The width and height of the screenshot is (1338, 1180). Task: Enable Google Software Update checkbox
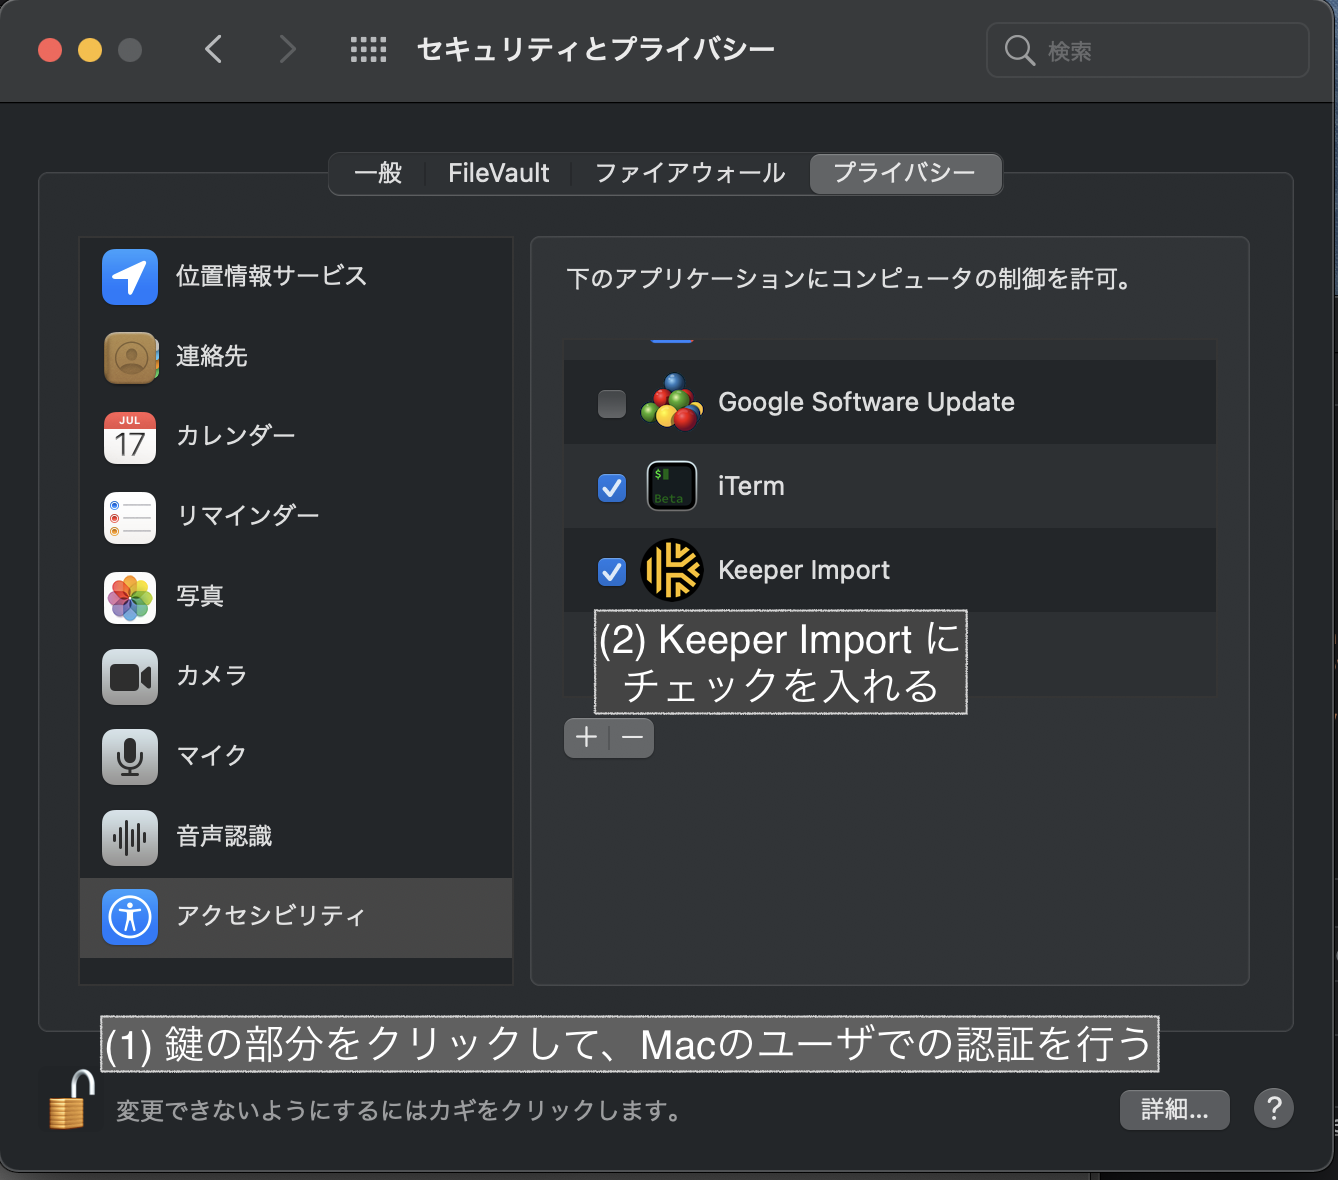612,404
